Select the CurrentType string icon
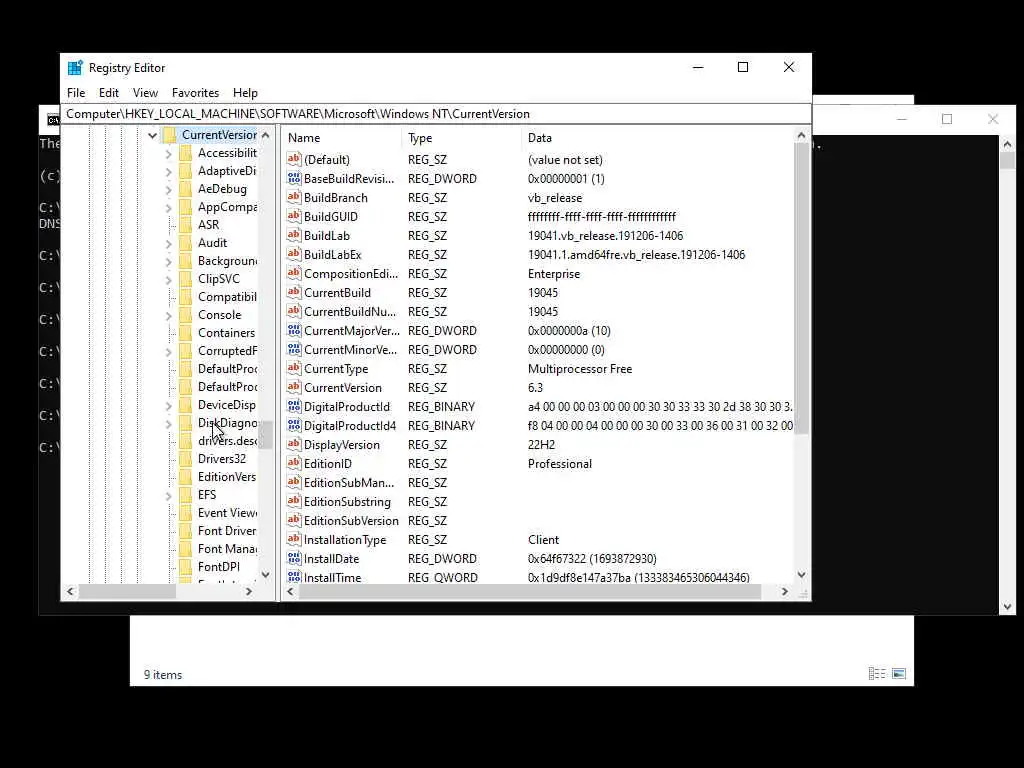 coord(294,368)
